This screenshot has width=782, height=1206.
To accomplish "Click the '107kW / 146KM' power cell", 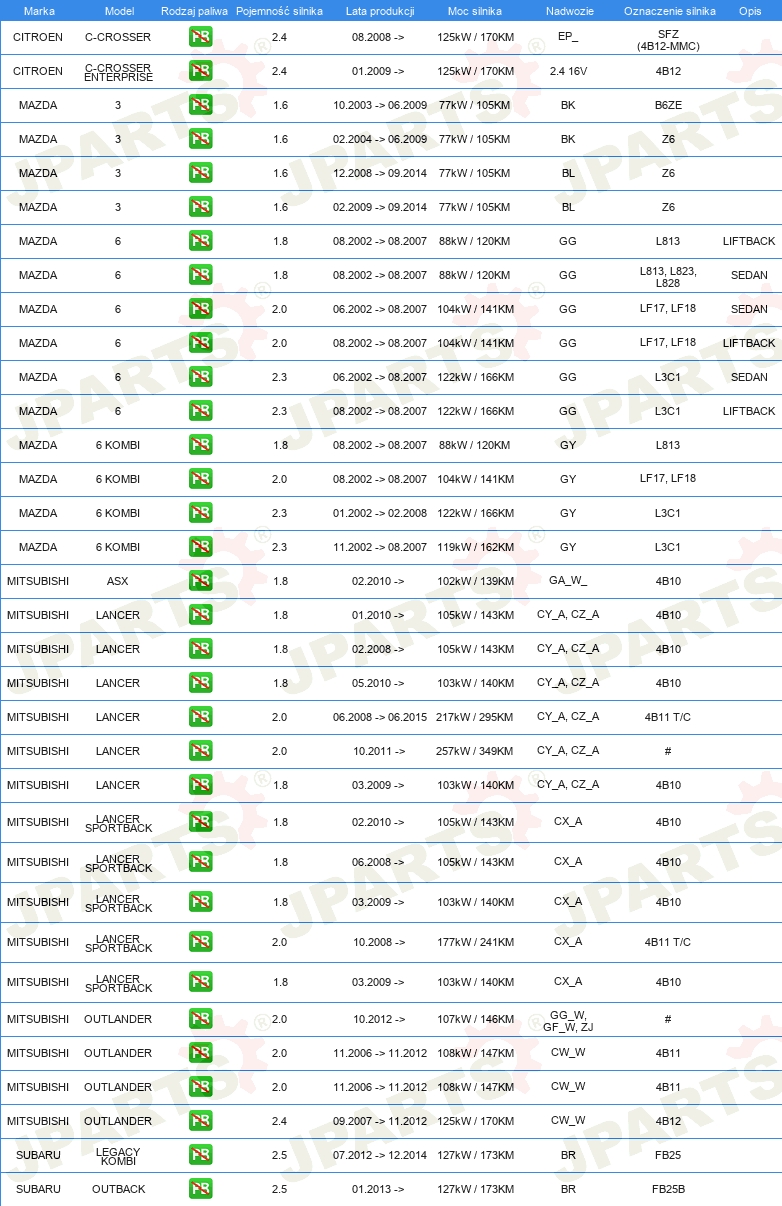I will tap(476, 1020).
